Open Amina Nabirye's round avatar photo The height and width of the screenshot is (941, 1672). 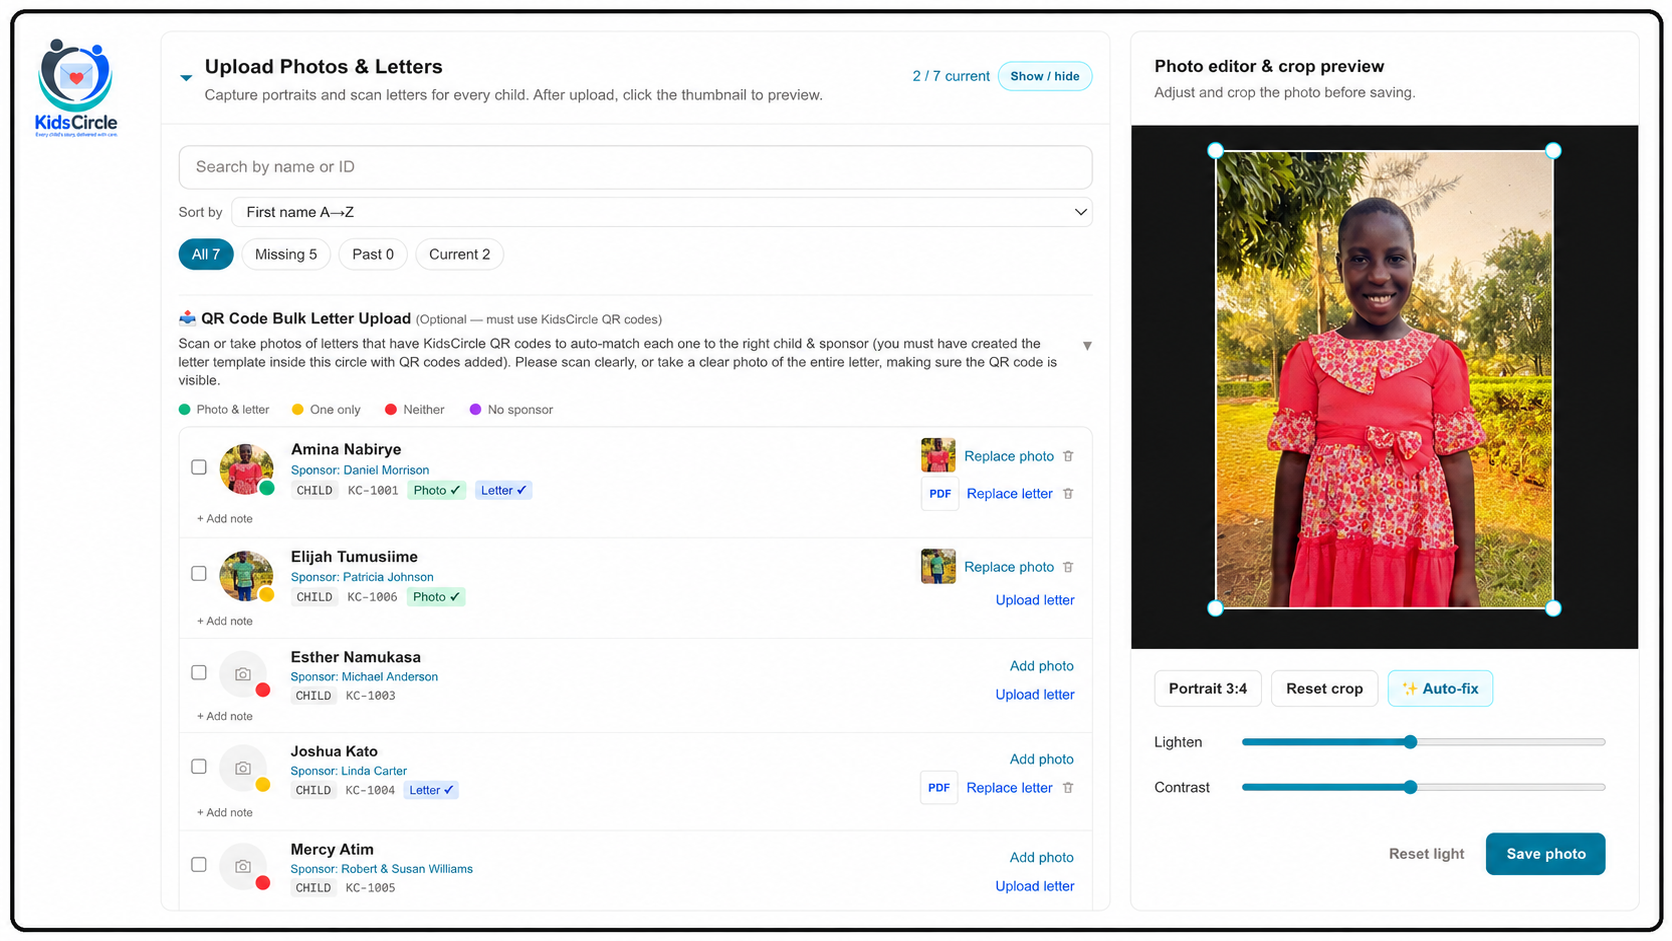[246, 469]
